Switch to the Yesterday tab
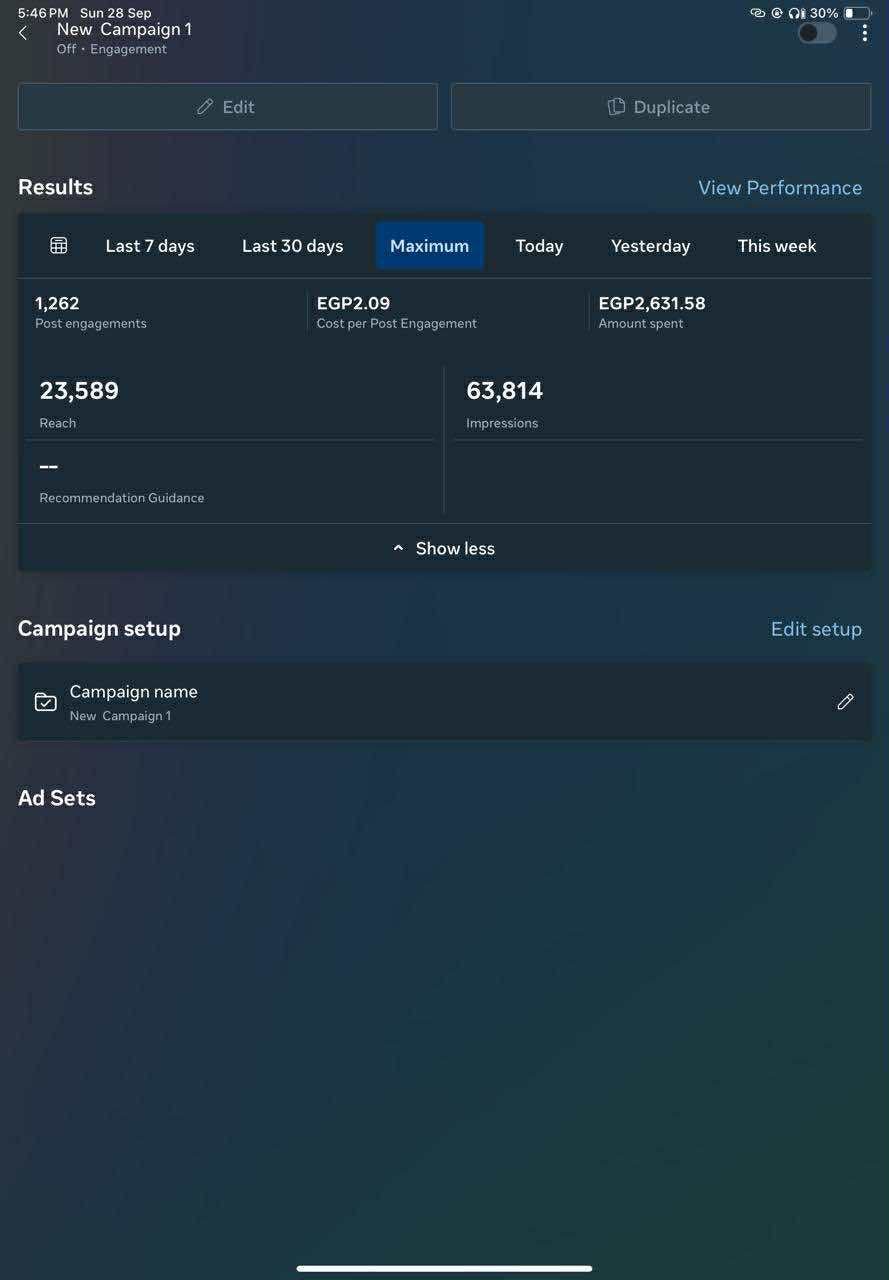This screenshot has width=889, height=1280. pyautogui.click(x=650, y=246)
